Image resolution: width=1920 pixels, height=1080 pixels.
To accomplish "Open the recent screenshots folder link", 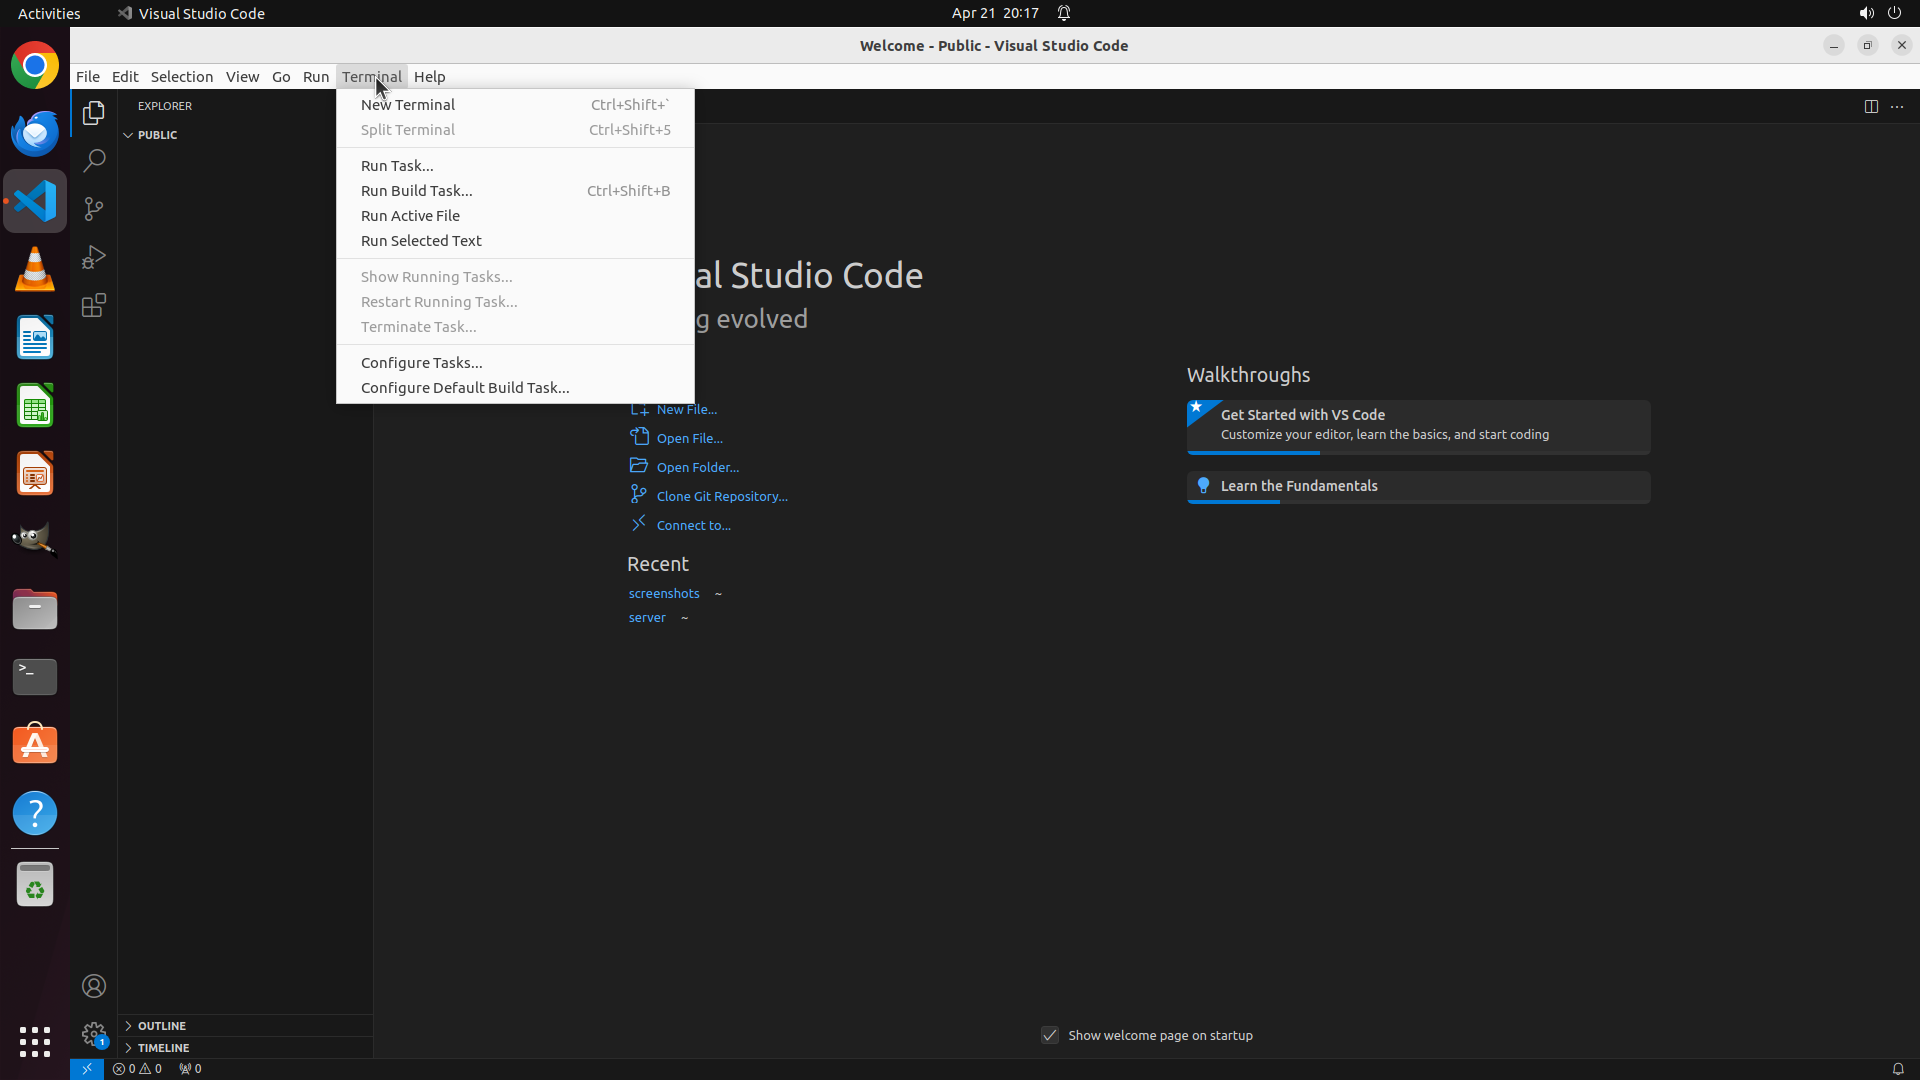I will tap(664, 593).
